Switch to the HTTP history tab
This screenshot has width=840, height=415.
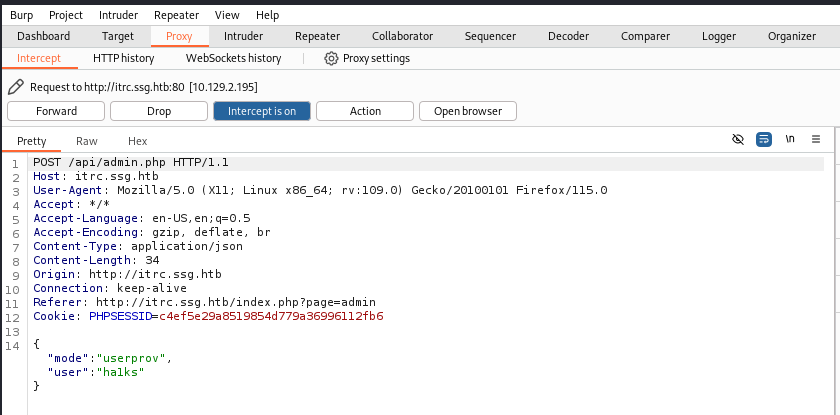pos(124,58)
